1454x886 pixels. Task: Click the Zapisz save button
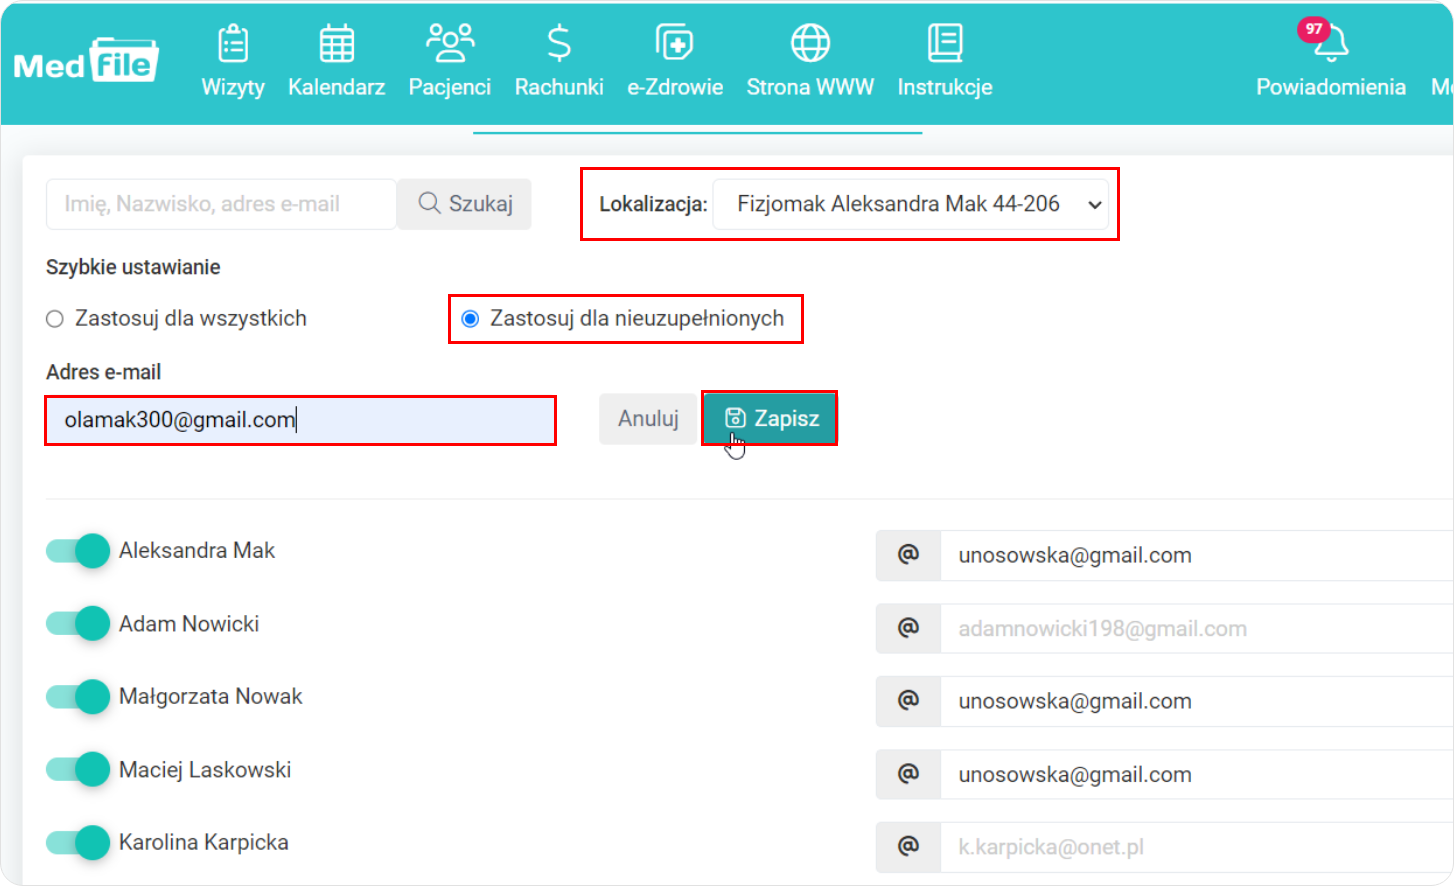point(770,419)
